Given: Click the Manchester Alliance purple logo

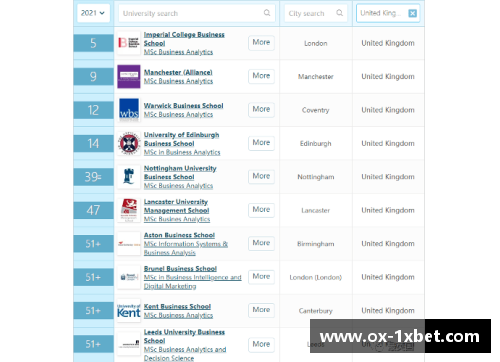Looking at the screenshot, I should 129,76.
